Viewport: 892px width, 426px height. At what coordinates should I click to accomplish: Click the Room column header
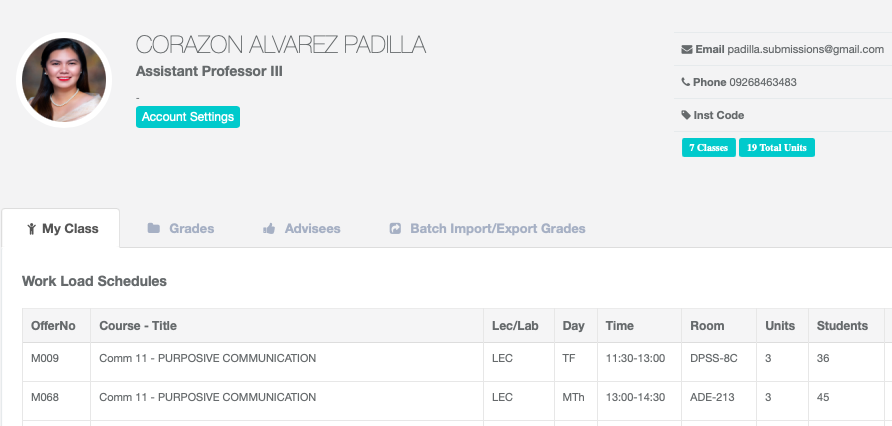(x=707, y=326)
